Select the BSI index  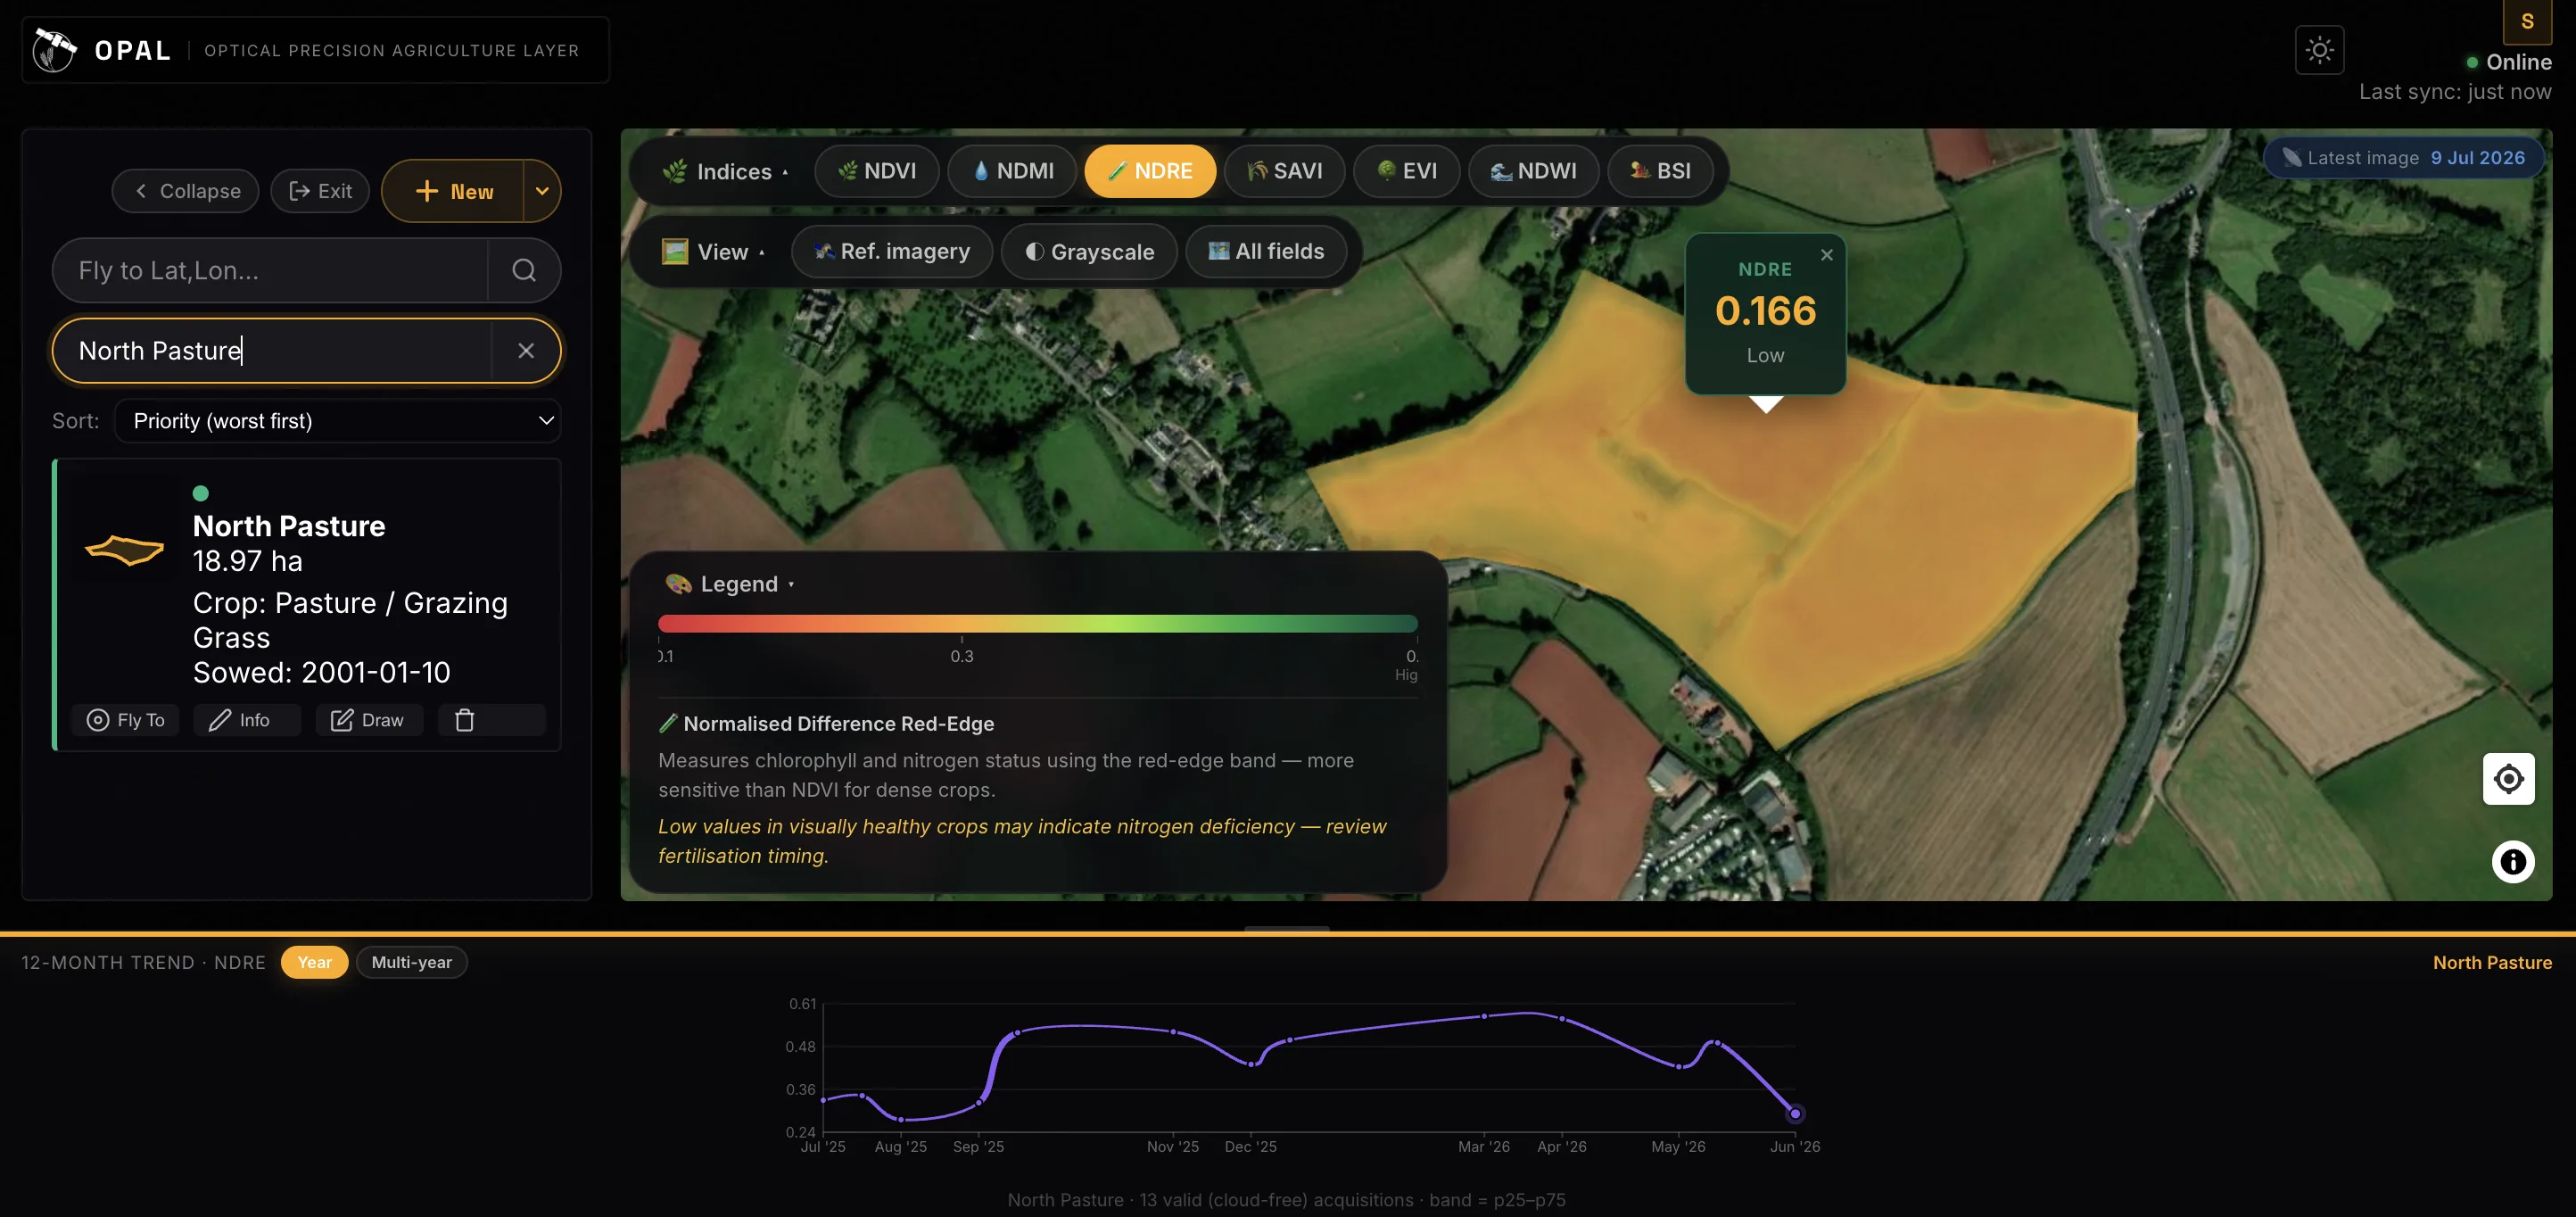(x=1661, y=171)
